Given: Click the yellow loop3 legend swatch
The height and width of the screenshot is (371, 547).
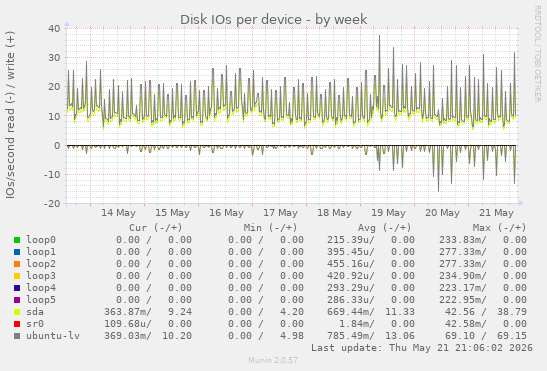Looking at the screenshot, I should click(x=17, y=276).
